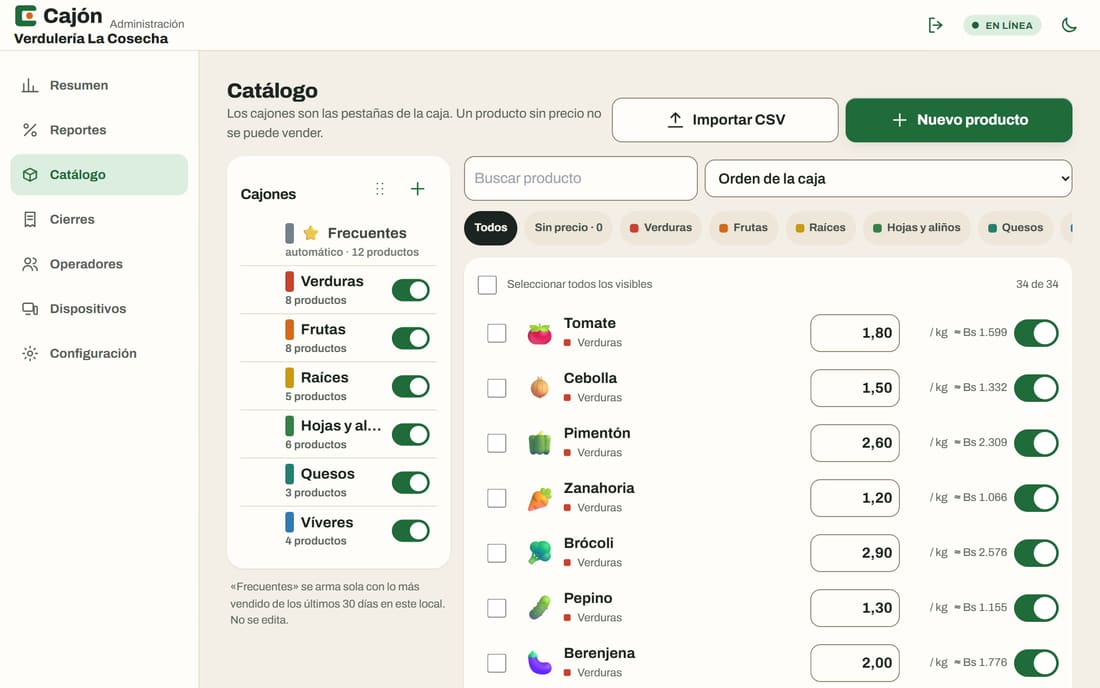Click the Frutas orange color swatch
Viewport: 1100px width, 688px height.
[289, 330]
